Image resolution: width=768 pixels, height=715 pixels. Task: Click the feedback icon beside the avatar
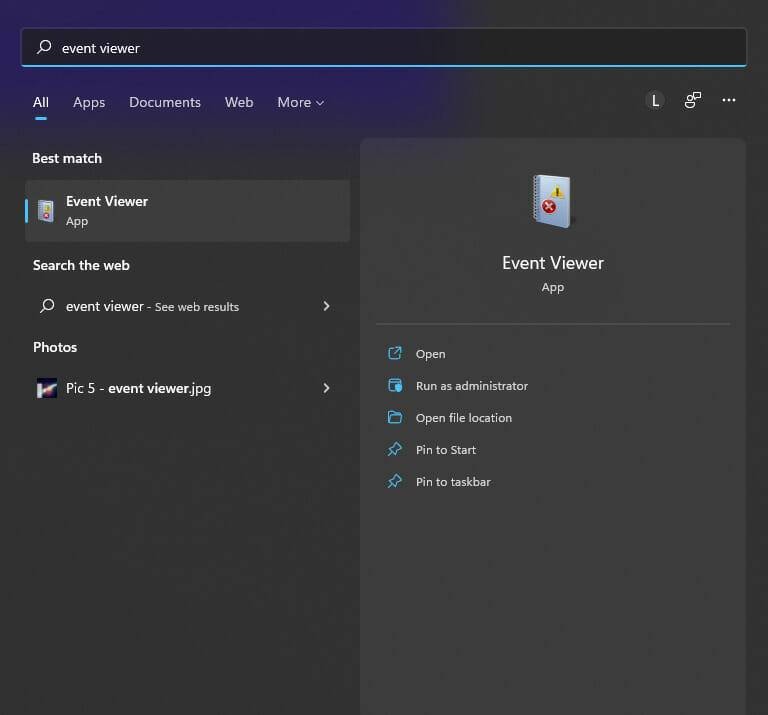click(692, 101)
